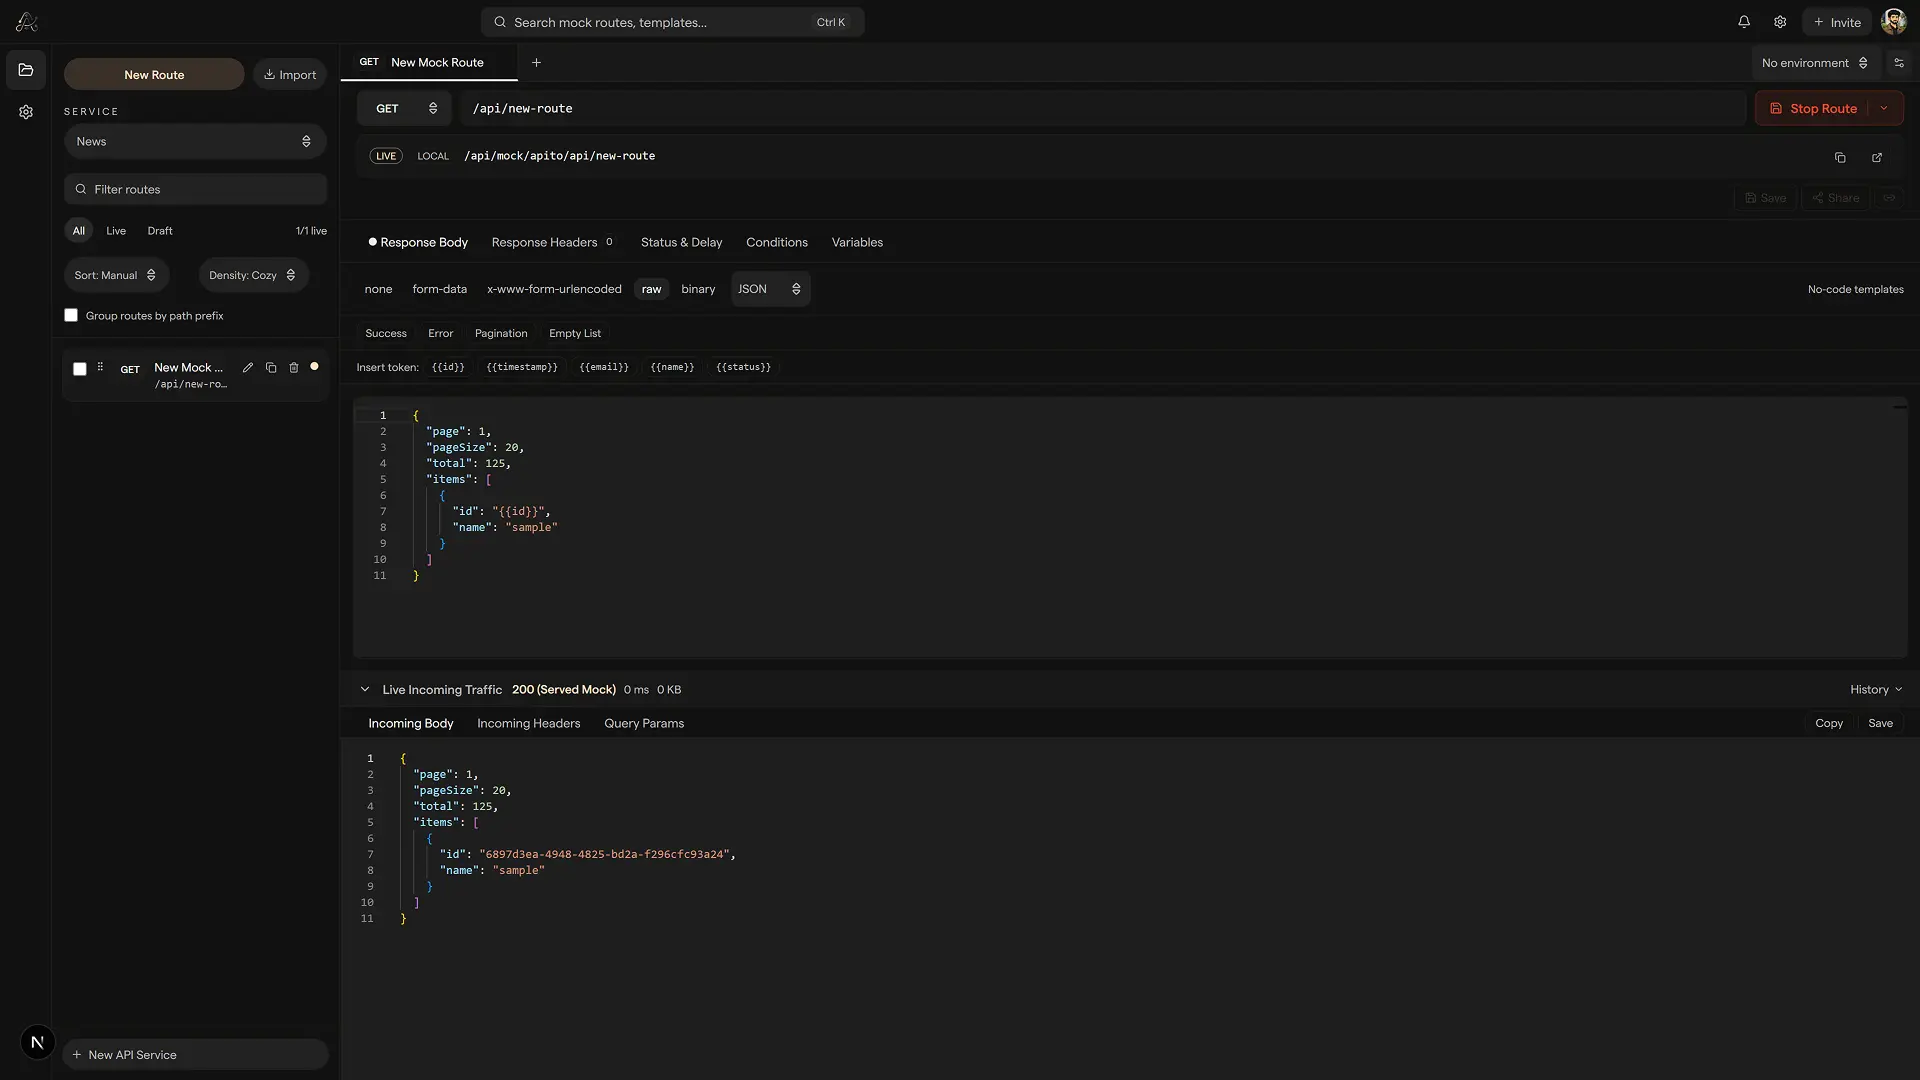Apply the Pagination template
This screenshot has width=1920, height=1080.
(501, 333)
